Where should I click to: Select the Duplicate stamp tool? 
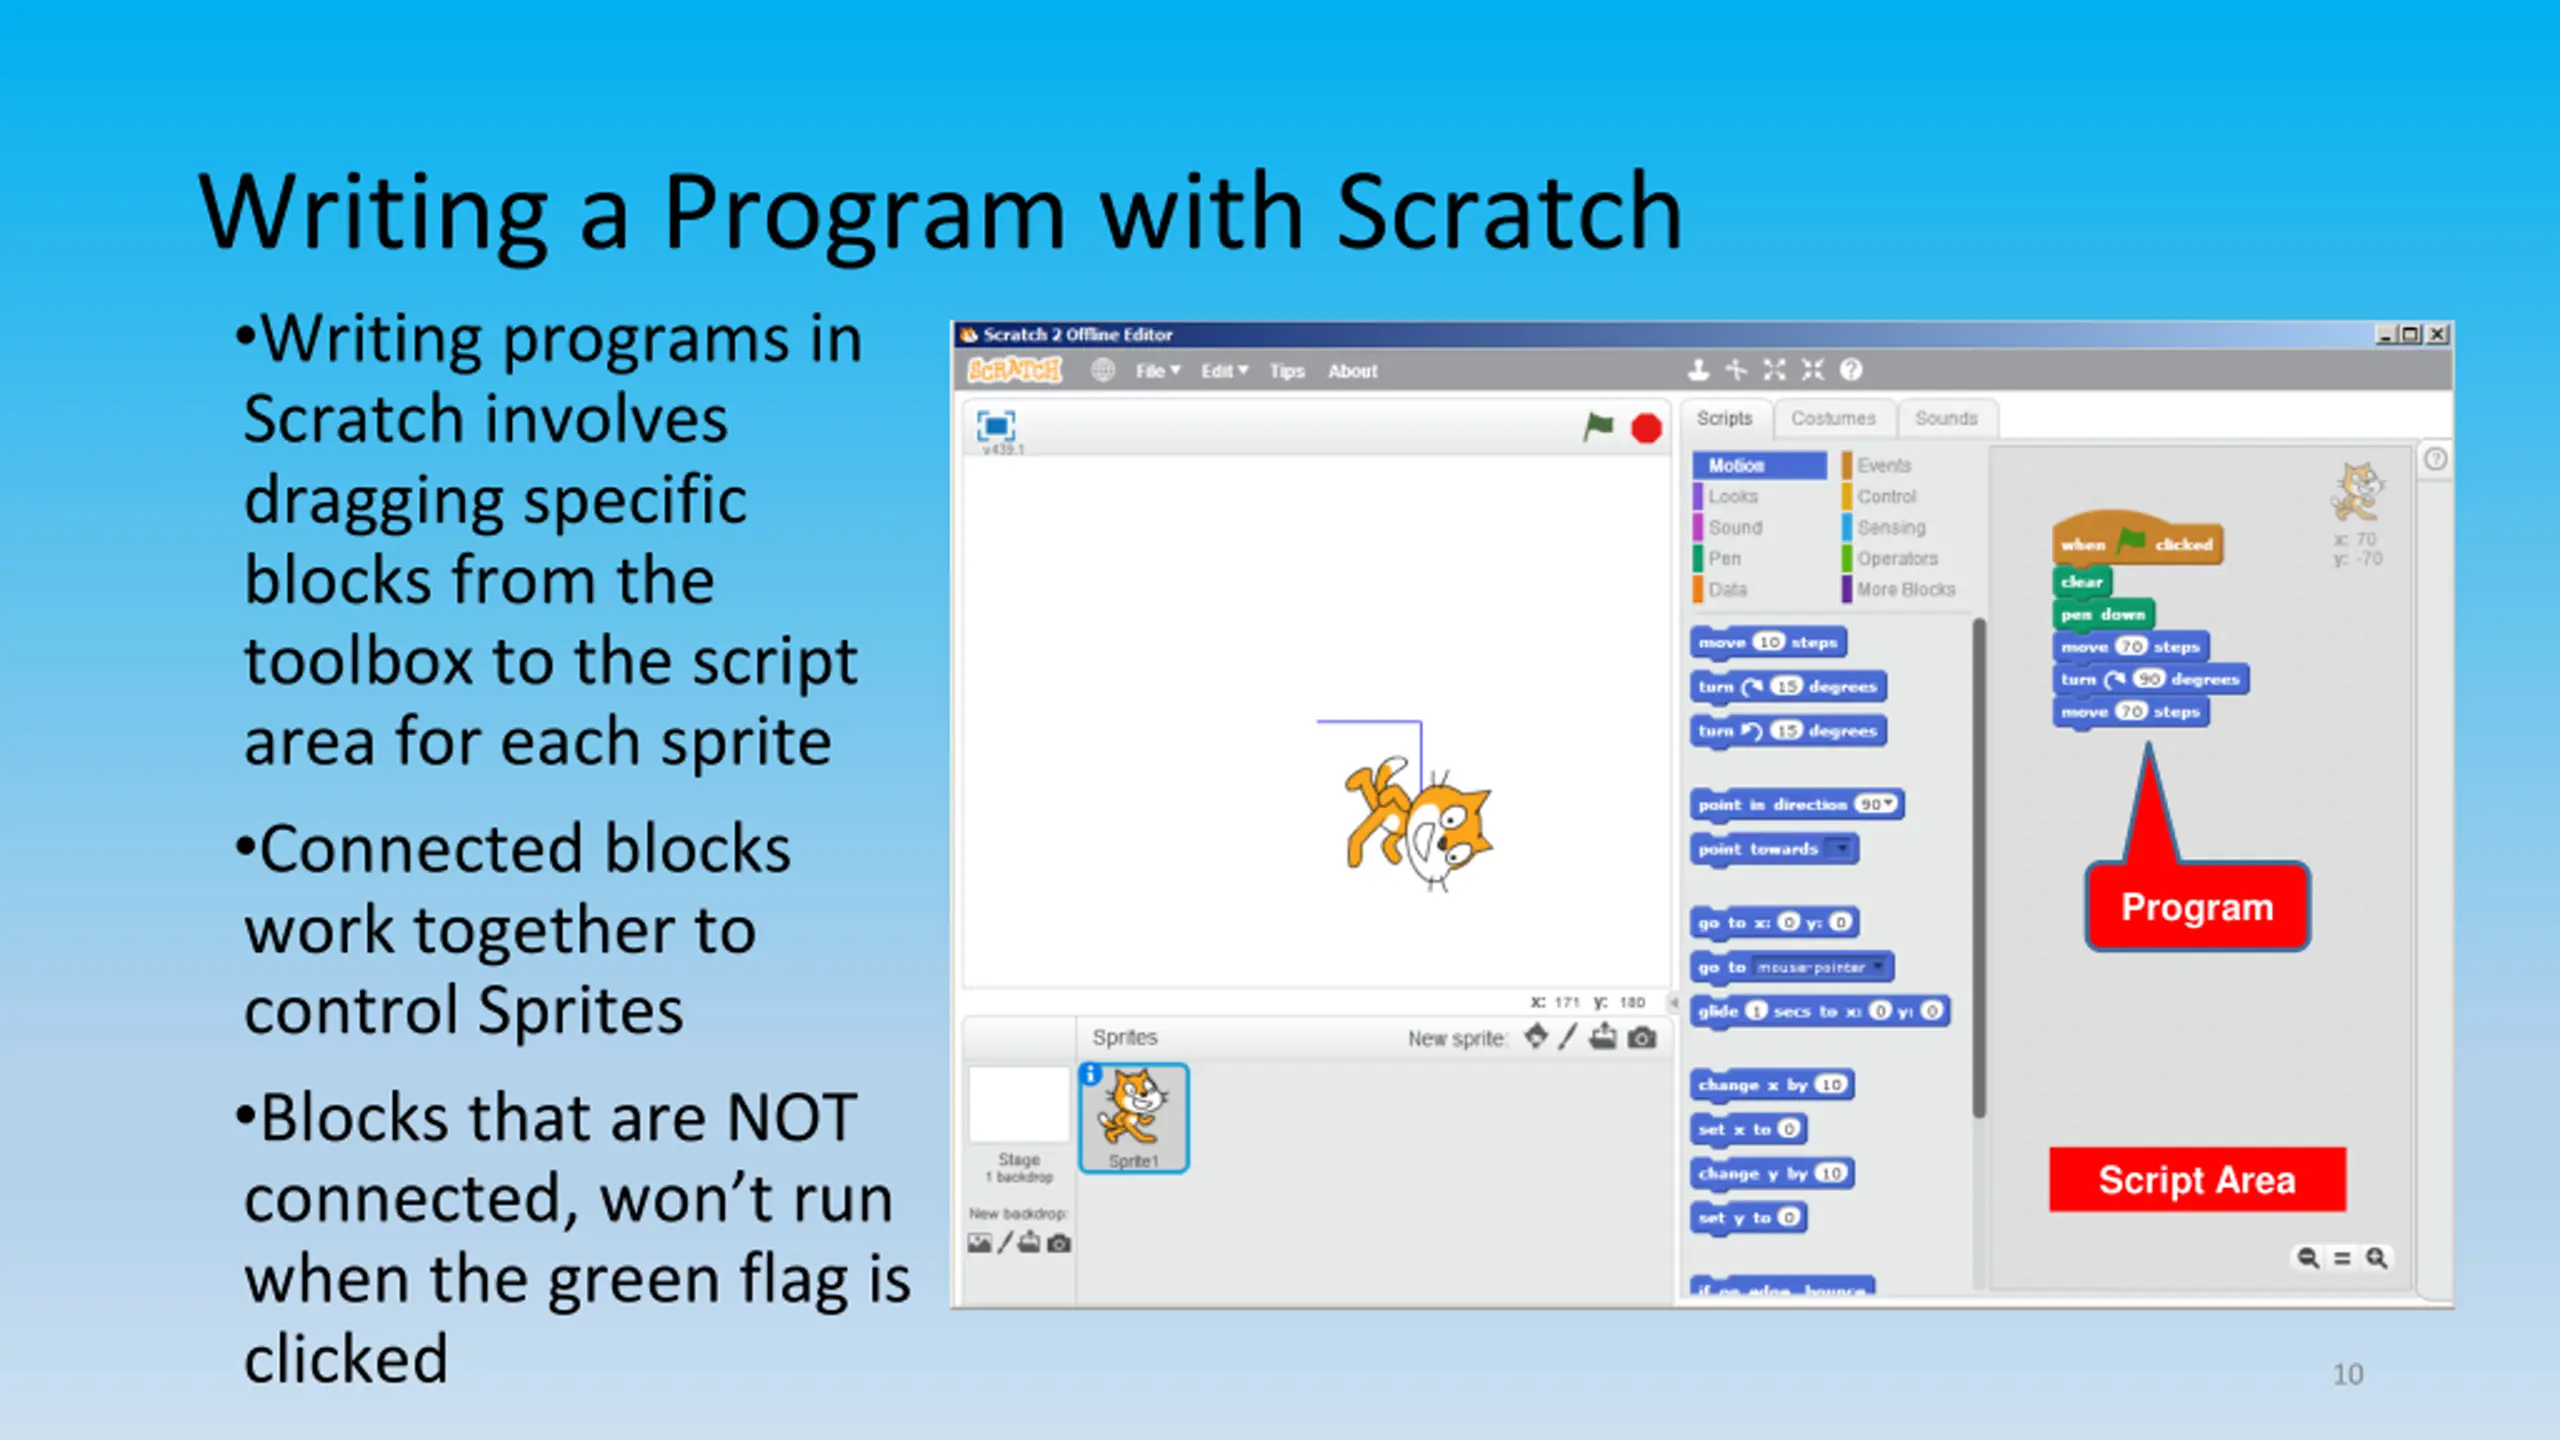[1697, 370]
